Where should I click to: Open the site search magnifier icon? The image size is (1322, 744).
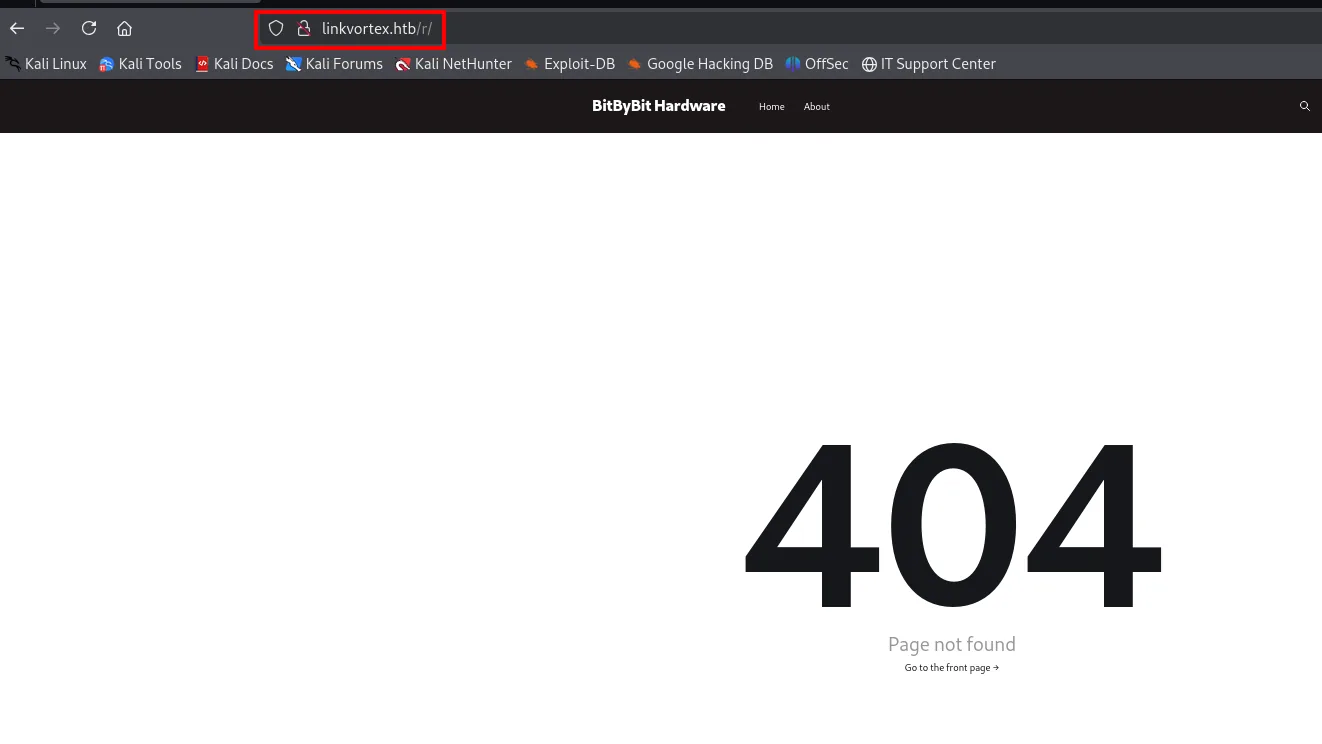tap(1304, 106)
